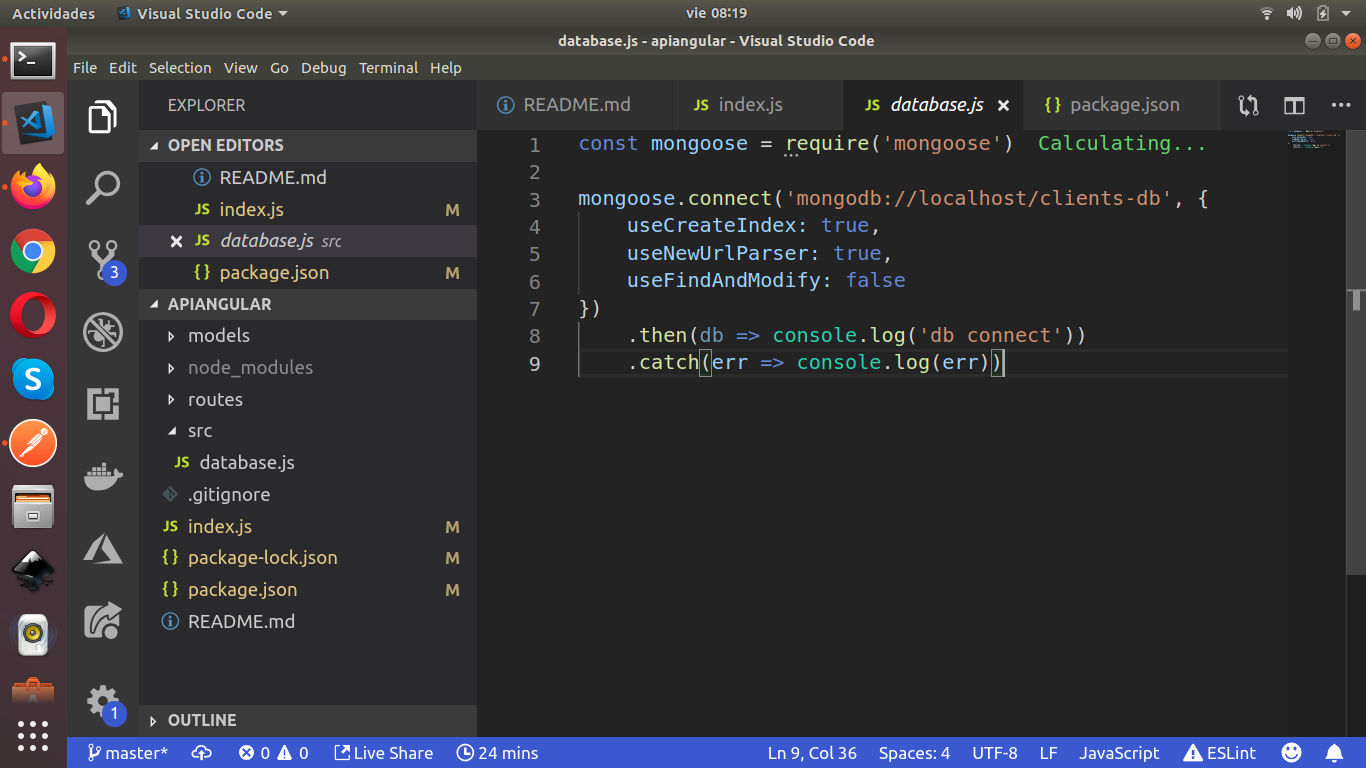The height and width of the screenshot is (768, 1366).
Task: Expand the node_modules folder
Action: 308,368
